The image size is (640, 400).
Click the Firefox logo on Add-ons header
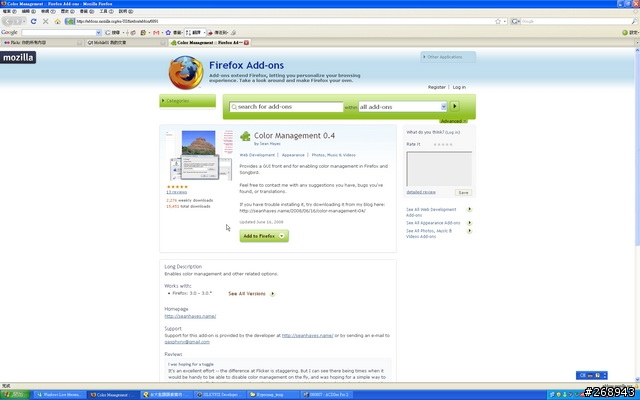(x=186, y=72)
